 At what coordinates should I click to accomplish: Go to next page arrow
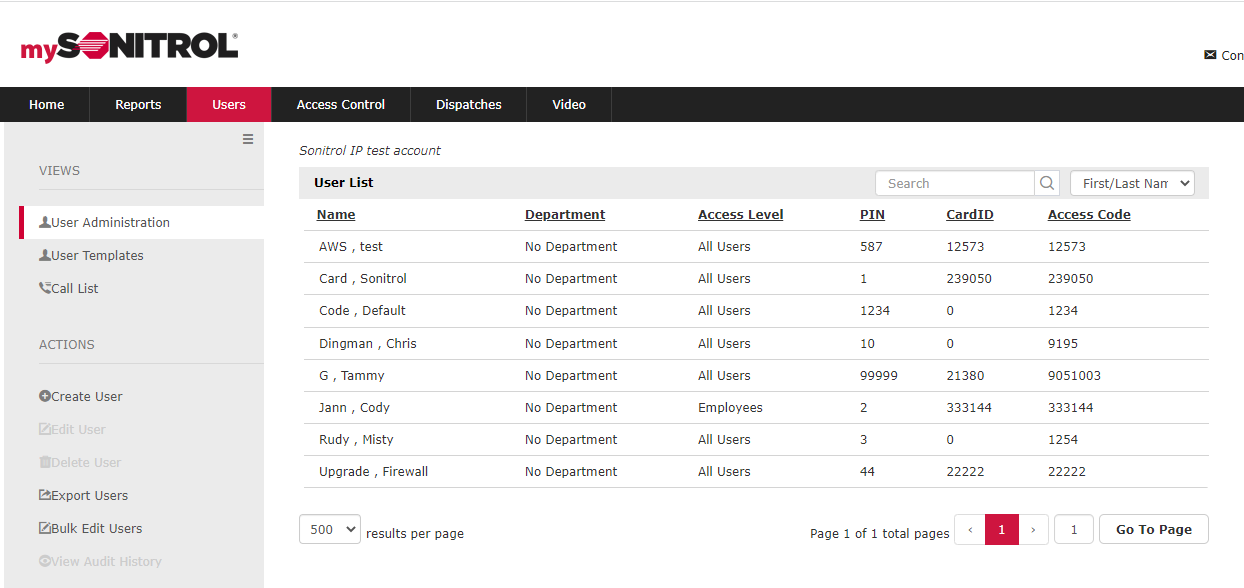pyautogui.click(x=1033, y=530)
